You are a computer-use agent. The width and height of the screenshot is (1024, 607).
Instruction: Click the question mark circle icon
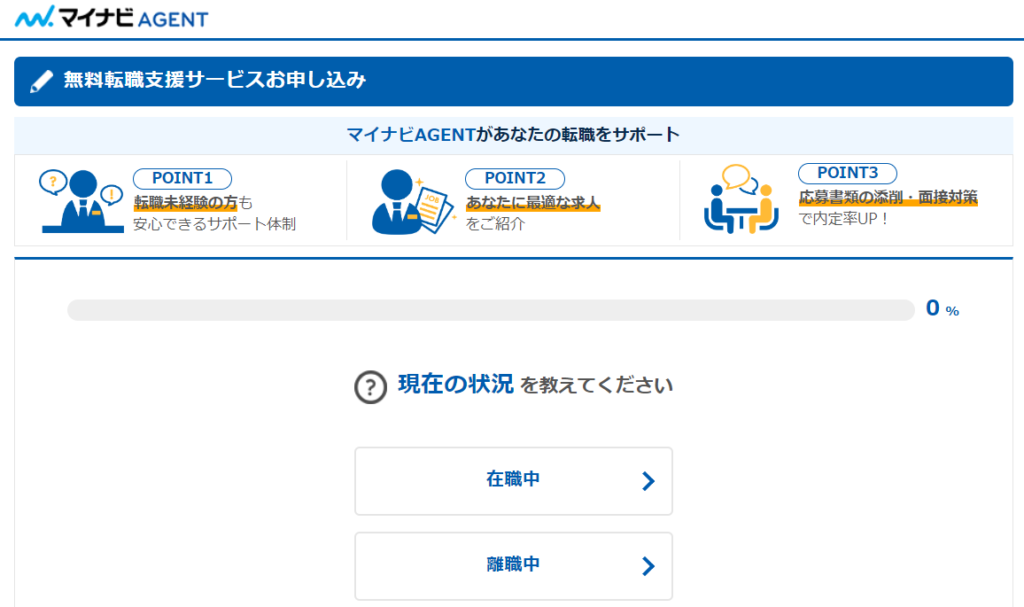370,387
